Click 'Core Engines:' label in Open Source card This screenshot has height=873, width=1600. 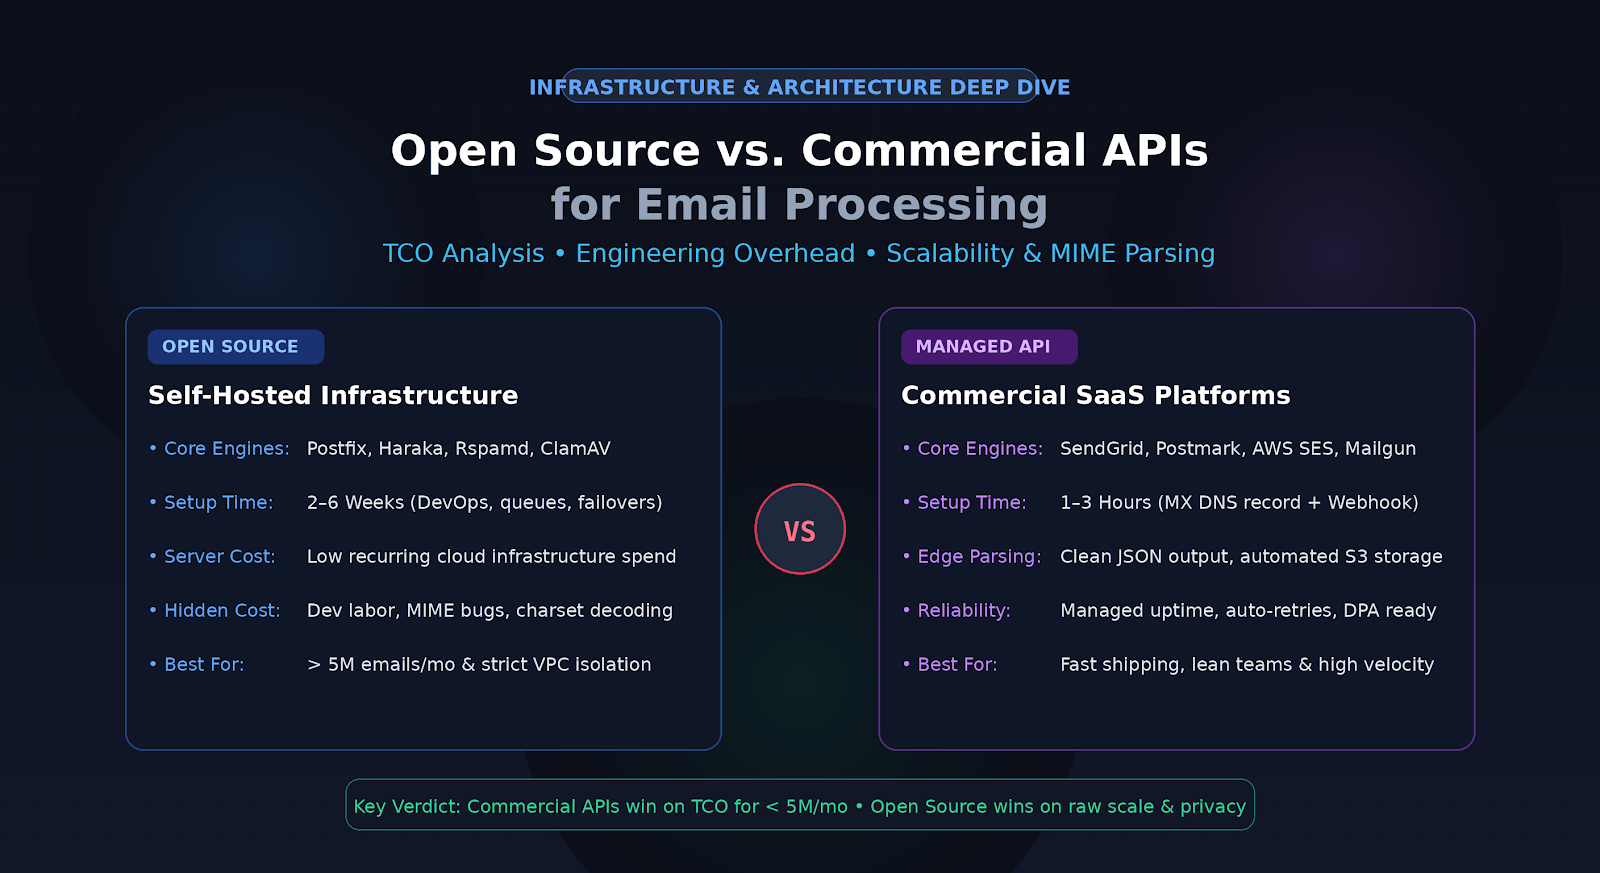227,448
